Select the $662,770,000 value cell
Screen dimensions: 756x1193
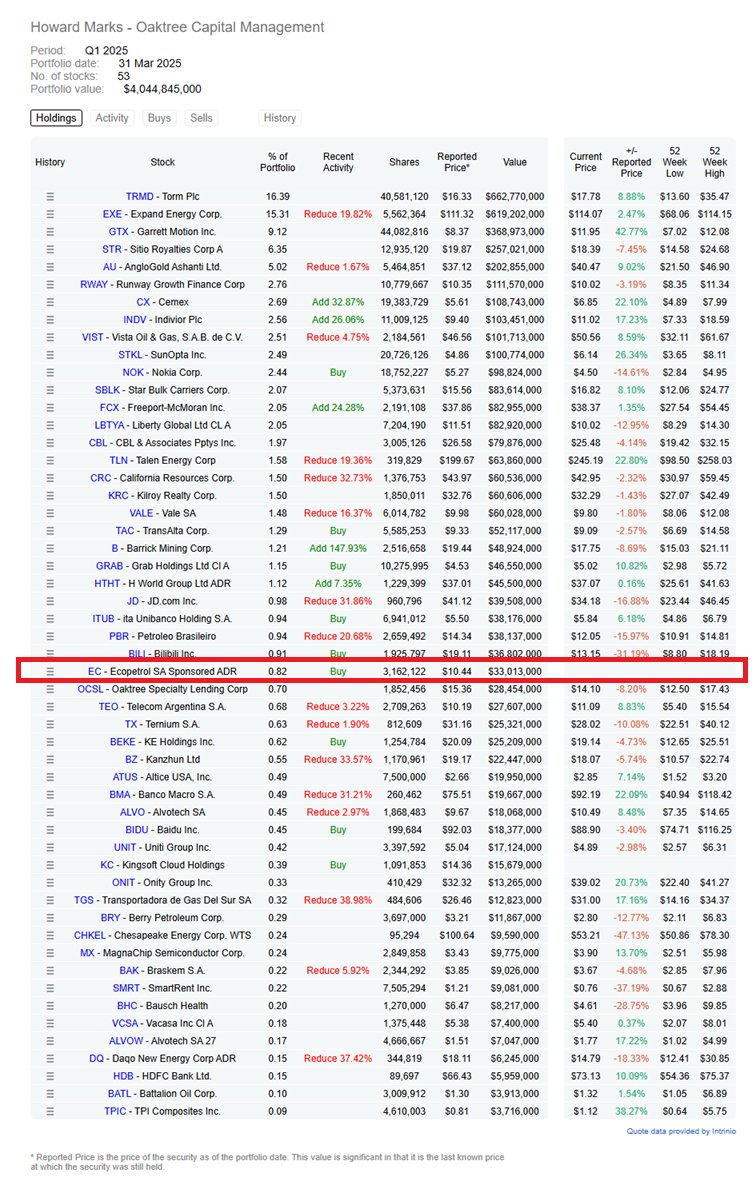517,196
